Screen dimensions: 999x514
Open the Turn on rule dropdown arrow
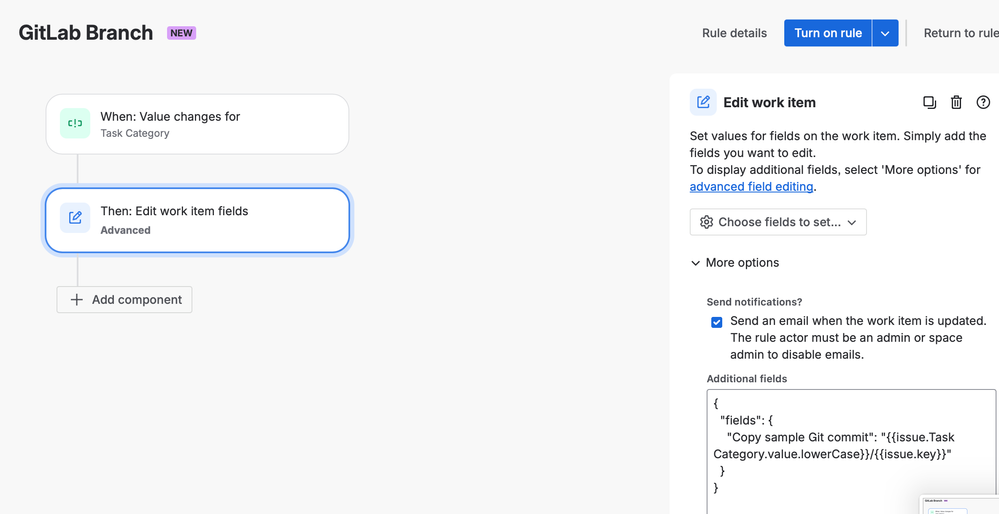885,33
